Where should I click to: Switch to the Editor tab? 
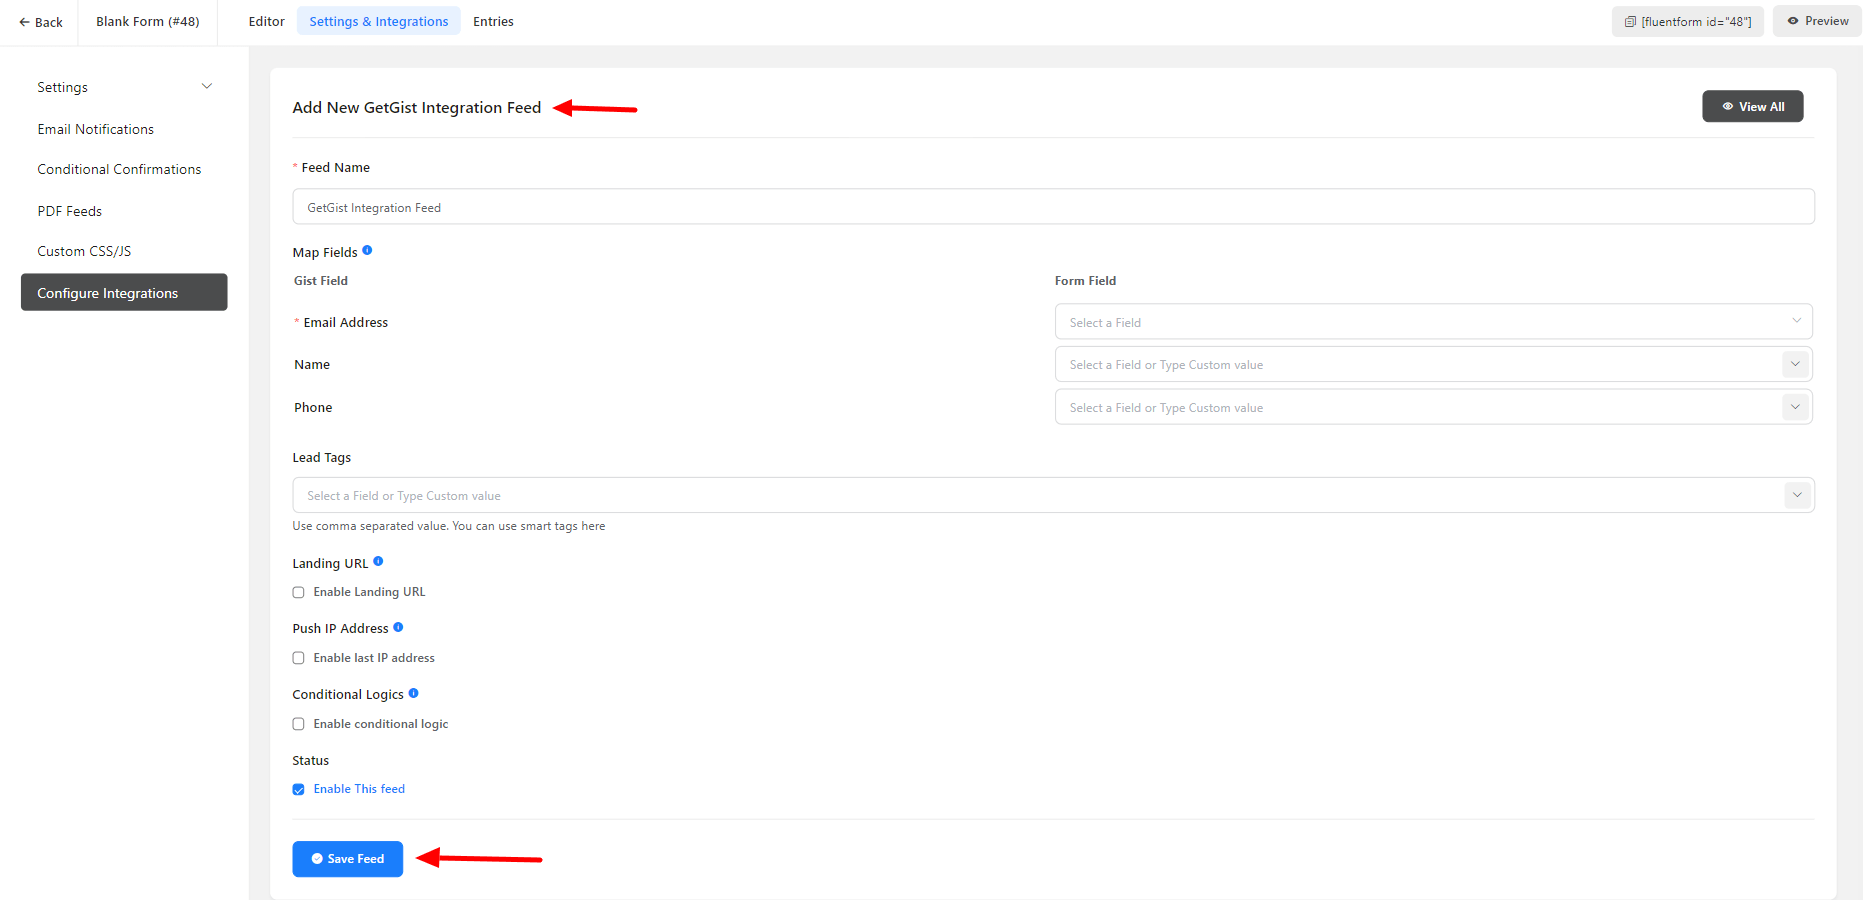pyautogui.click(x=266, y=21)
